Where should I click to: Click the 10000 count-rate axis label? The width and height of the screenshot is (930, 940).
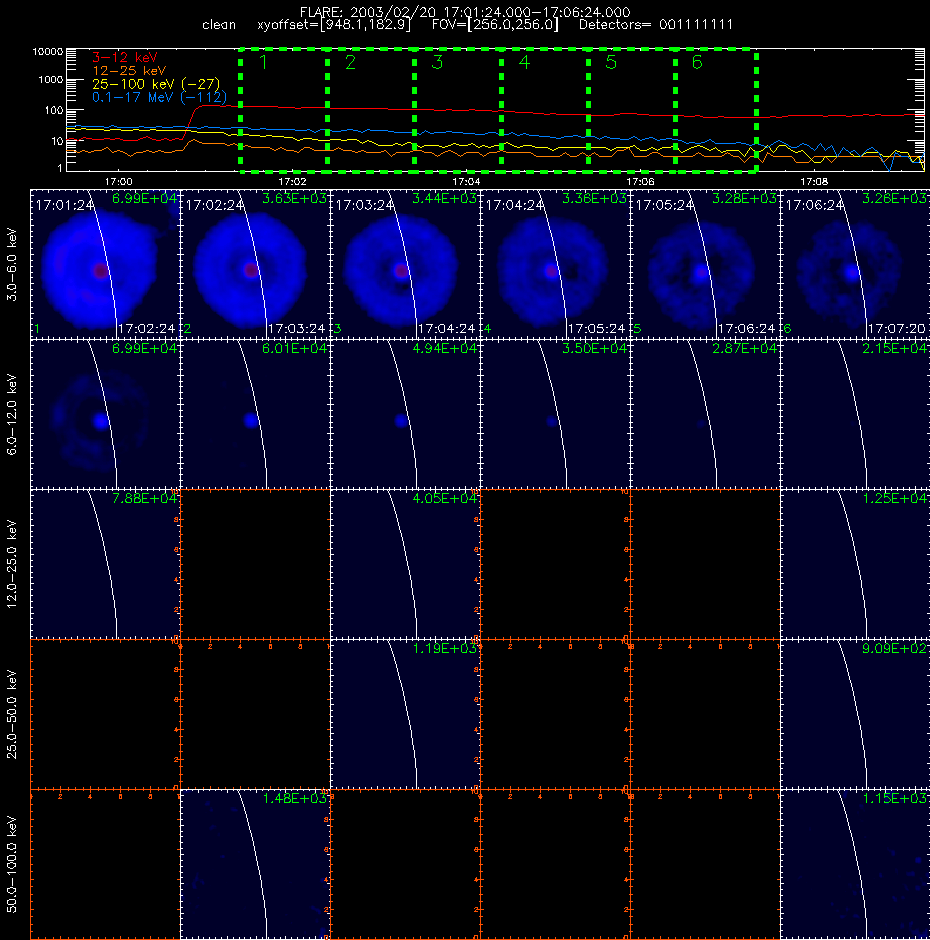(x=48, y=52)
